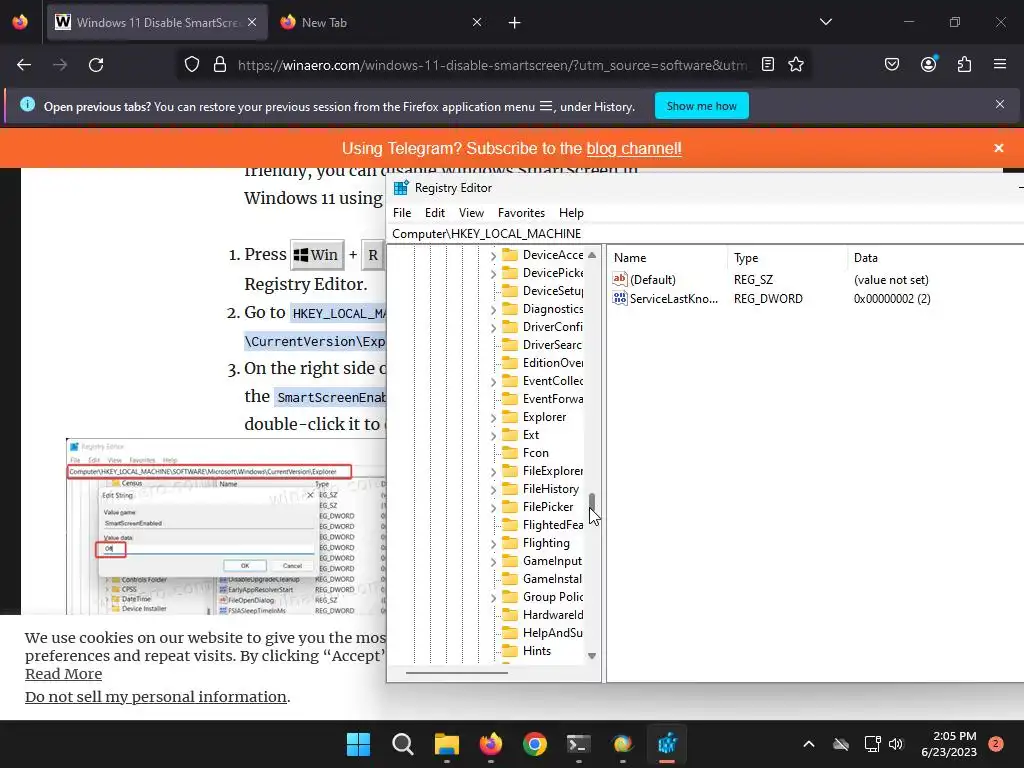Click the EditionOver key folder icon
Screen dimensions: 1024x768
tap(510, 362)
